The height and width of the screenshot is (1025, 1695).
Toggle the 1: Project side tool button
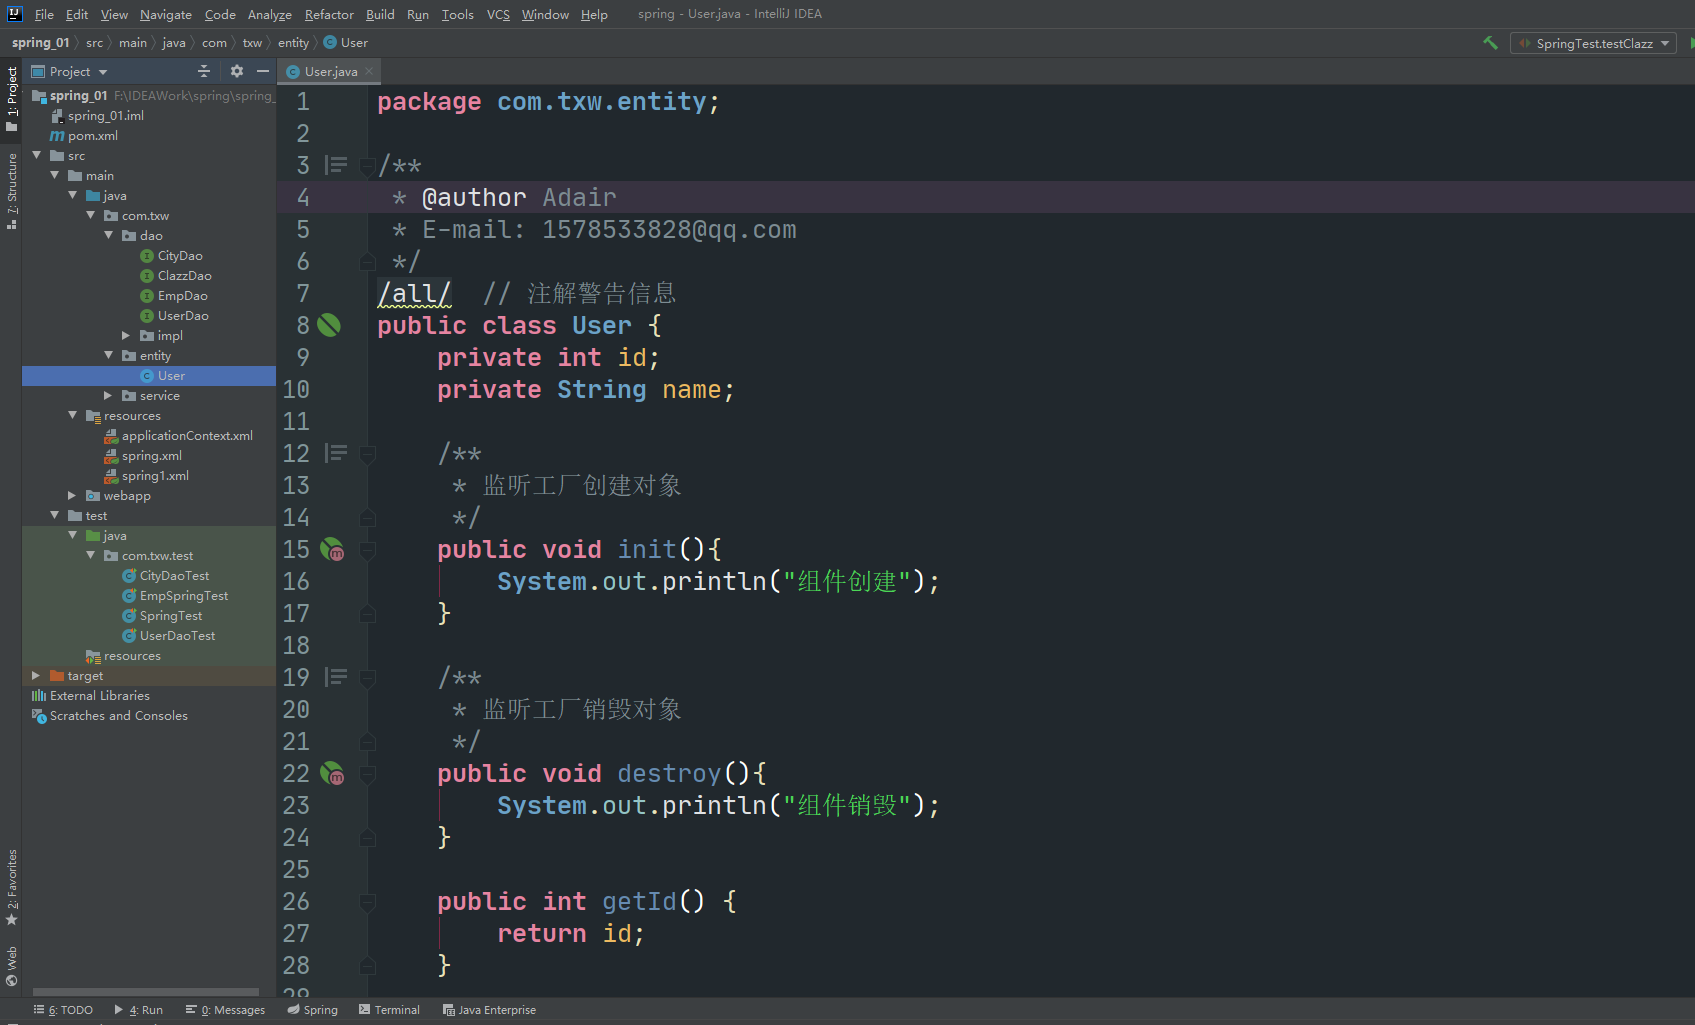coord(11,98)
